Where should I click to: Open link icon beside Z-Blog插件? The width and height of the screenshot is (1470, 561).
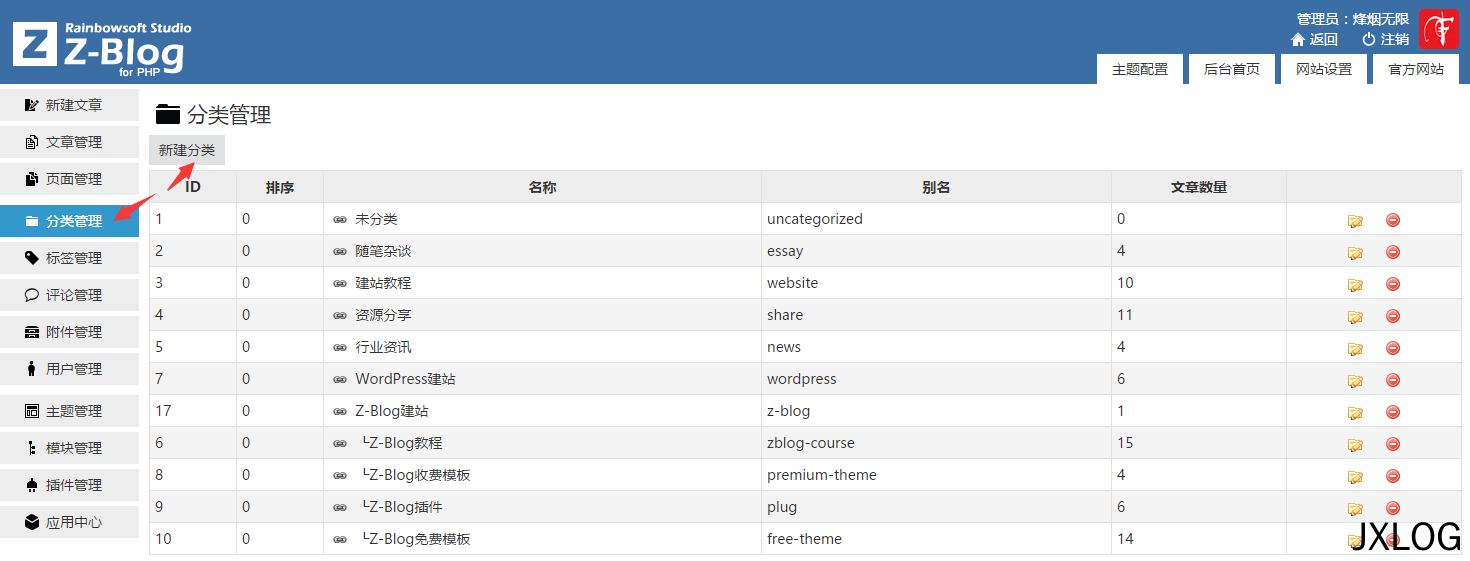pyautogui.click(x=340, y=508)
